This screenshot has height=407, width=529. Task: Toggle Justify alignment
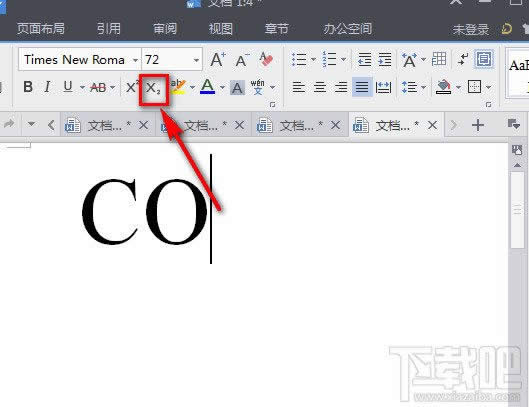coord(362,87)
